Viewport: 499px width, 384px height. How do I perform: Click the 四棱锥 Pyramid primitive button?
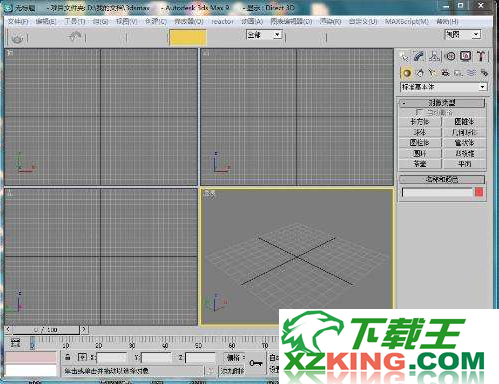point(464,154)
